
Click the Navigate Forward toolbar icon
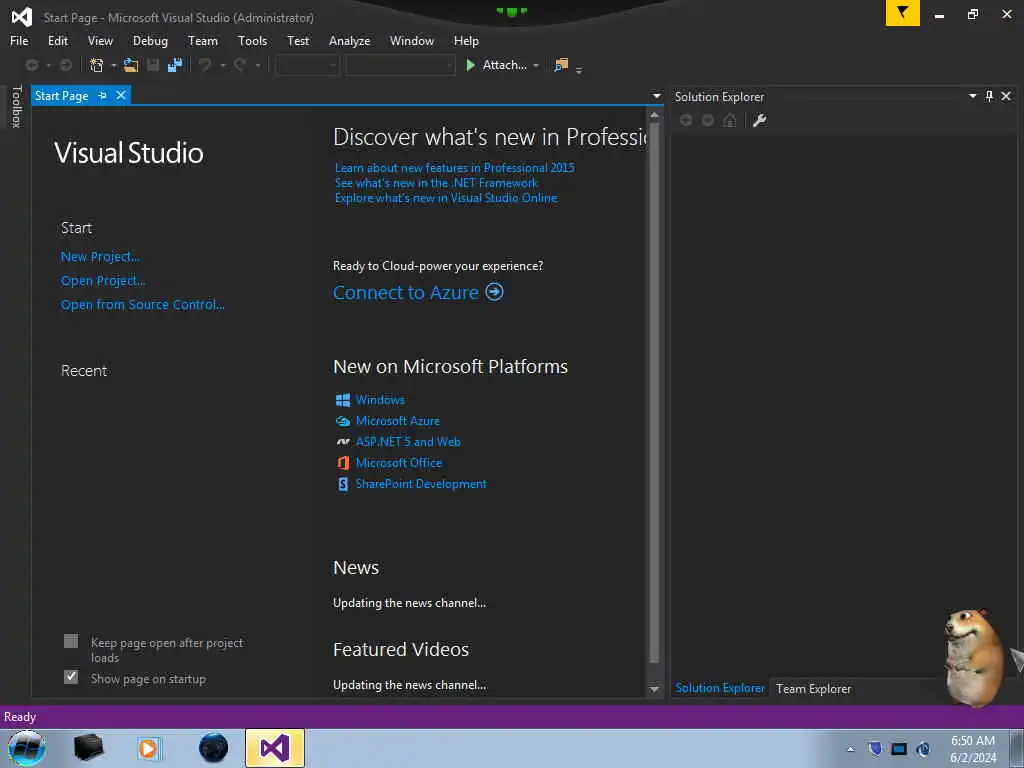[66, 65]
